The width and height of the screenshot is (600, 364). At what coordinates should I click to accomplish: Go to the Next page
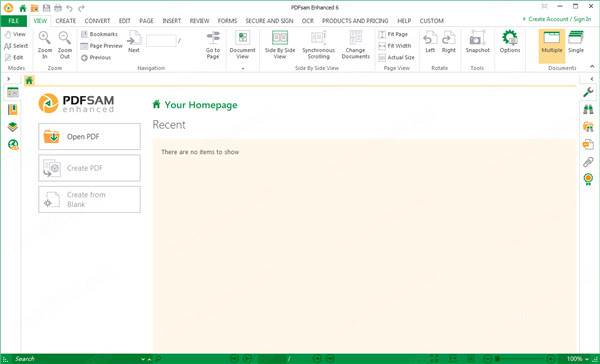point(134,42)
